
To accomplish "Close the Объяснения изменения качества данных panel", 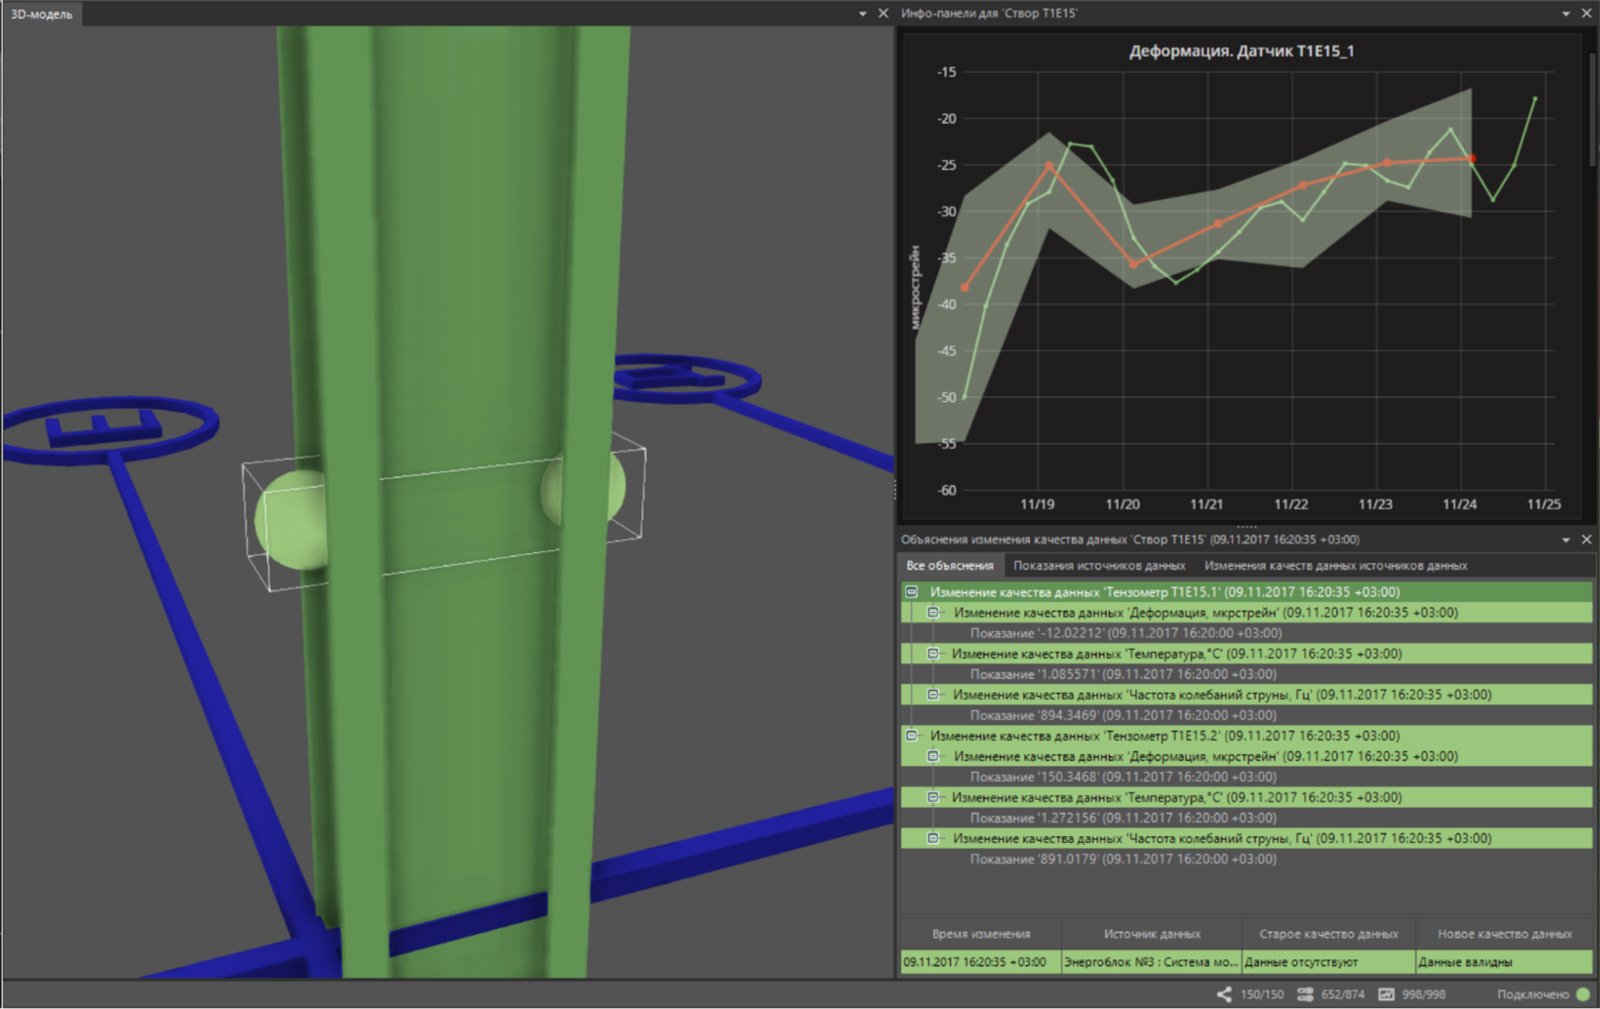I will (1586, 540).
